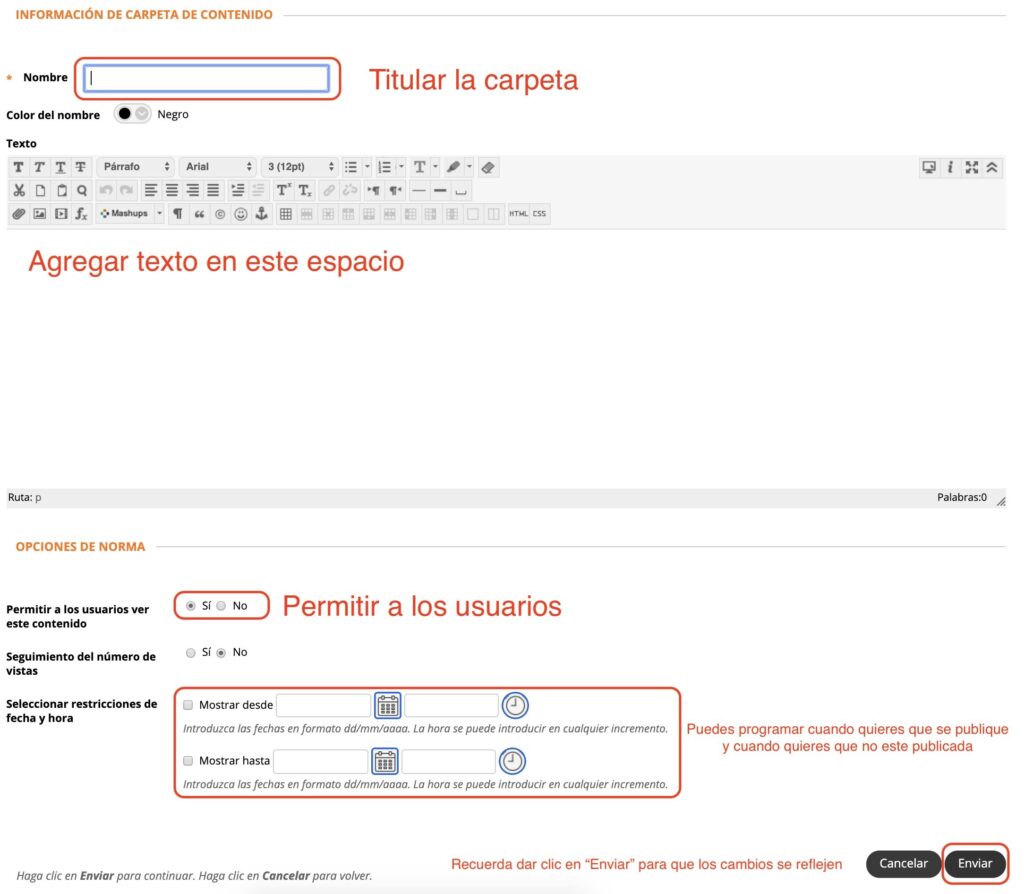Select No for Permitir a los usuarios ver

point(222,606)
